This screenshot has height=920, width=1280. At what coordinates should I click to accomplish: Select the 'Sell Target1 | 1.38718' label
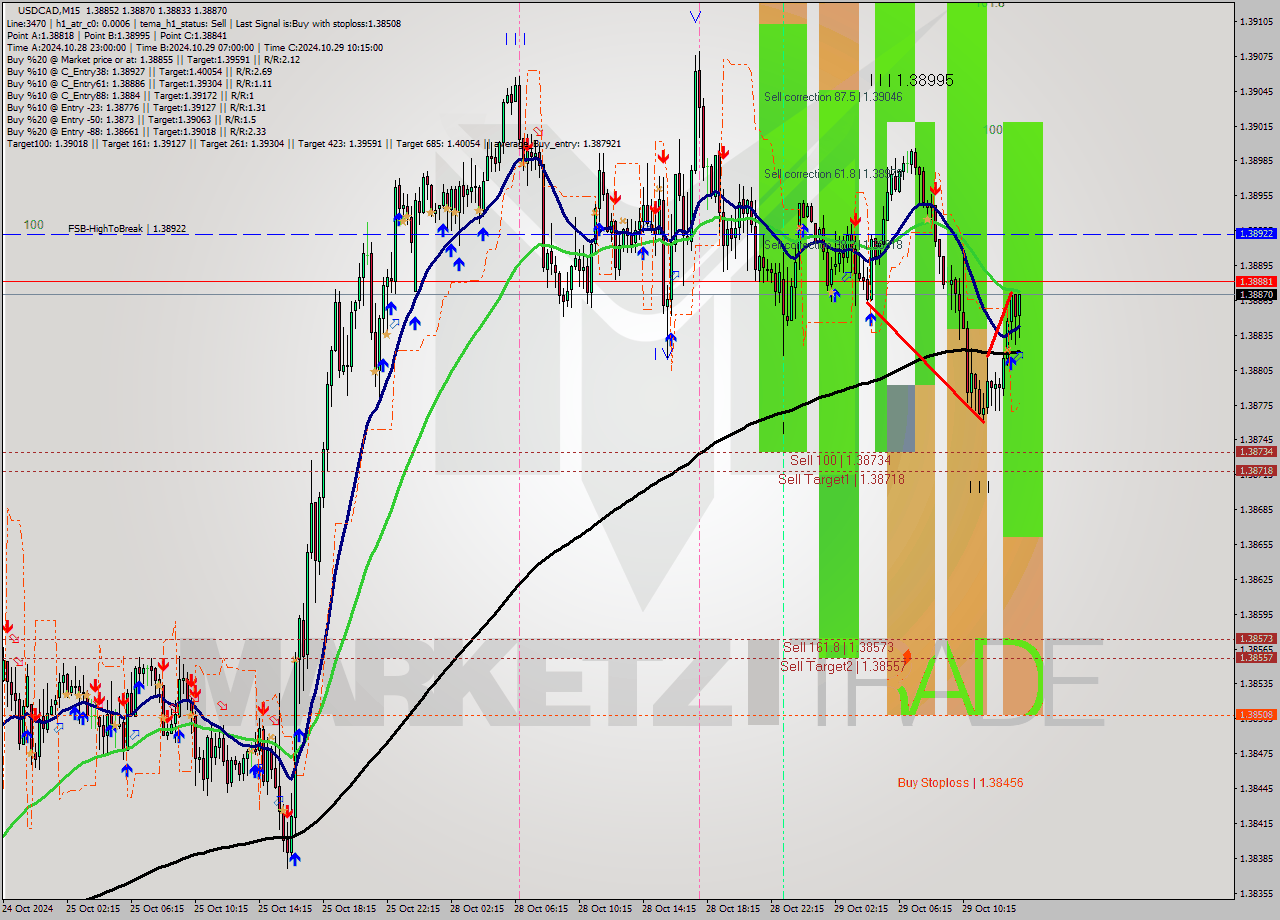(x=841, y=479)
